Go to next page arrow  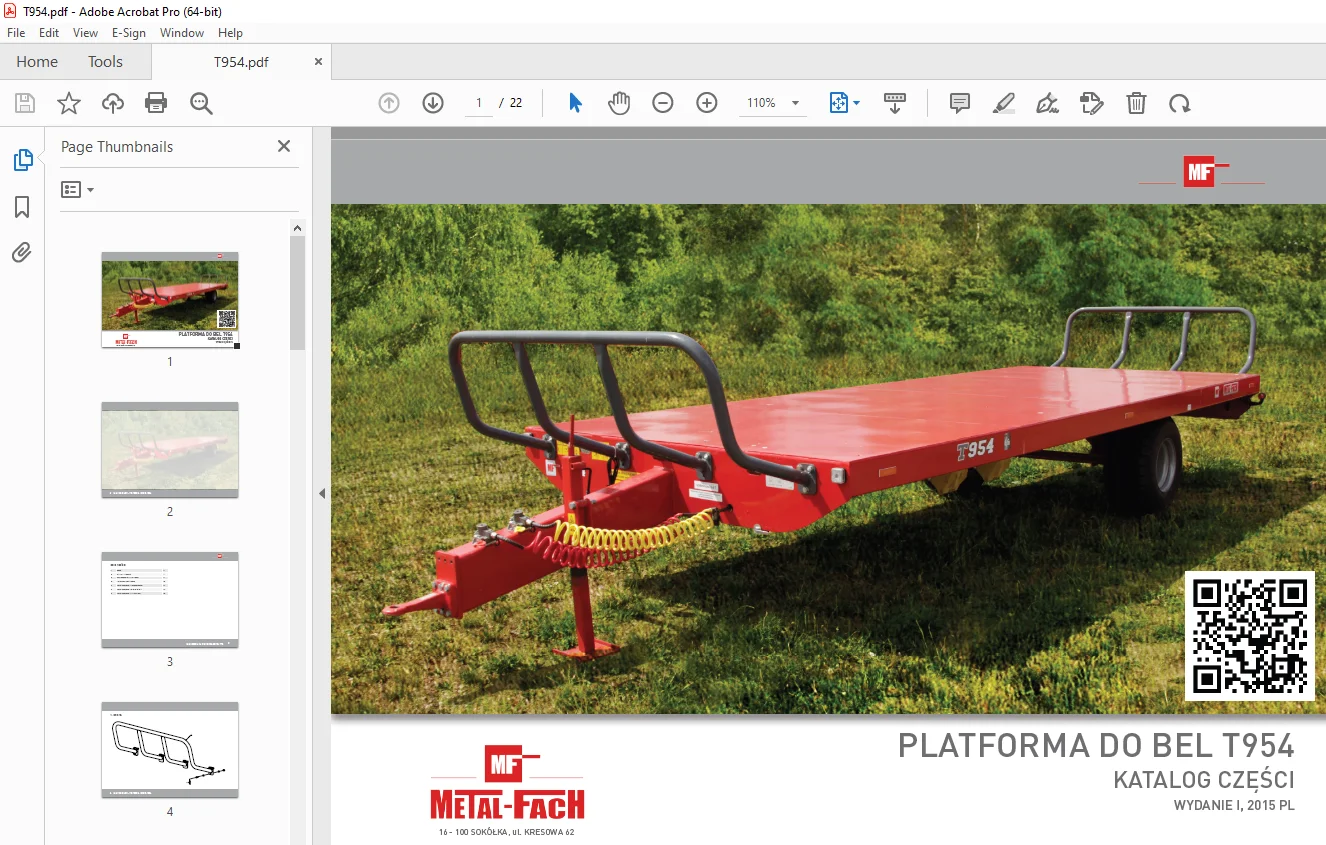tap(433, 103)
